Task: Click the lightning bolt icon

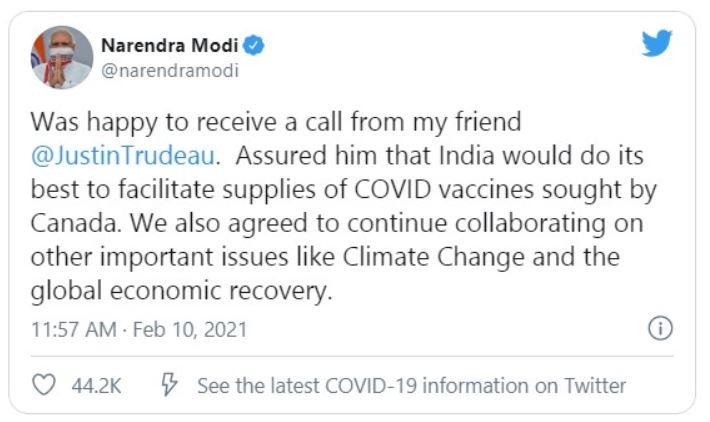Action: click(x=169, y=385)
